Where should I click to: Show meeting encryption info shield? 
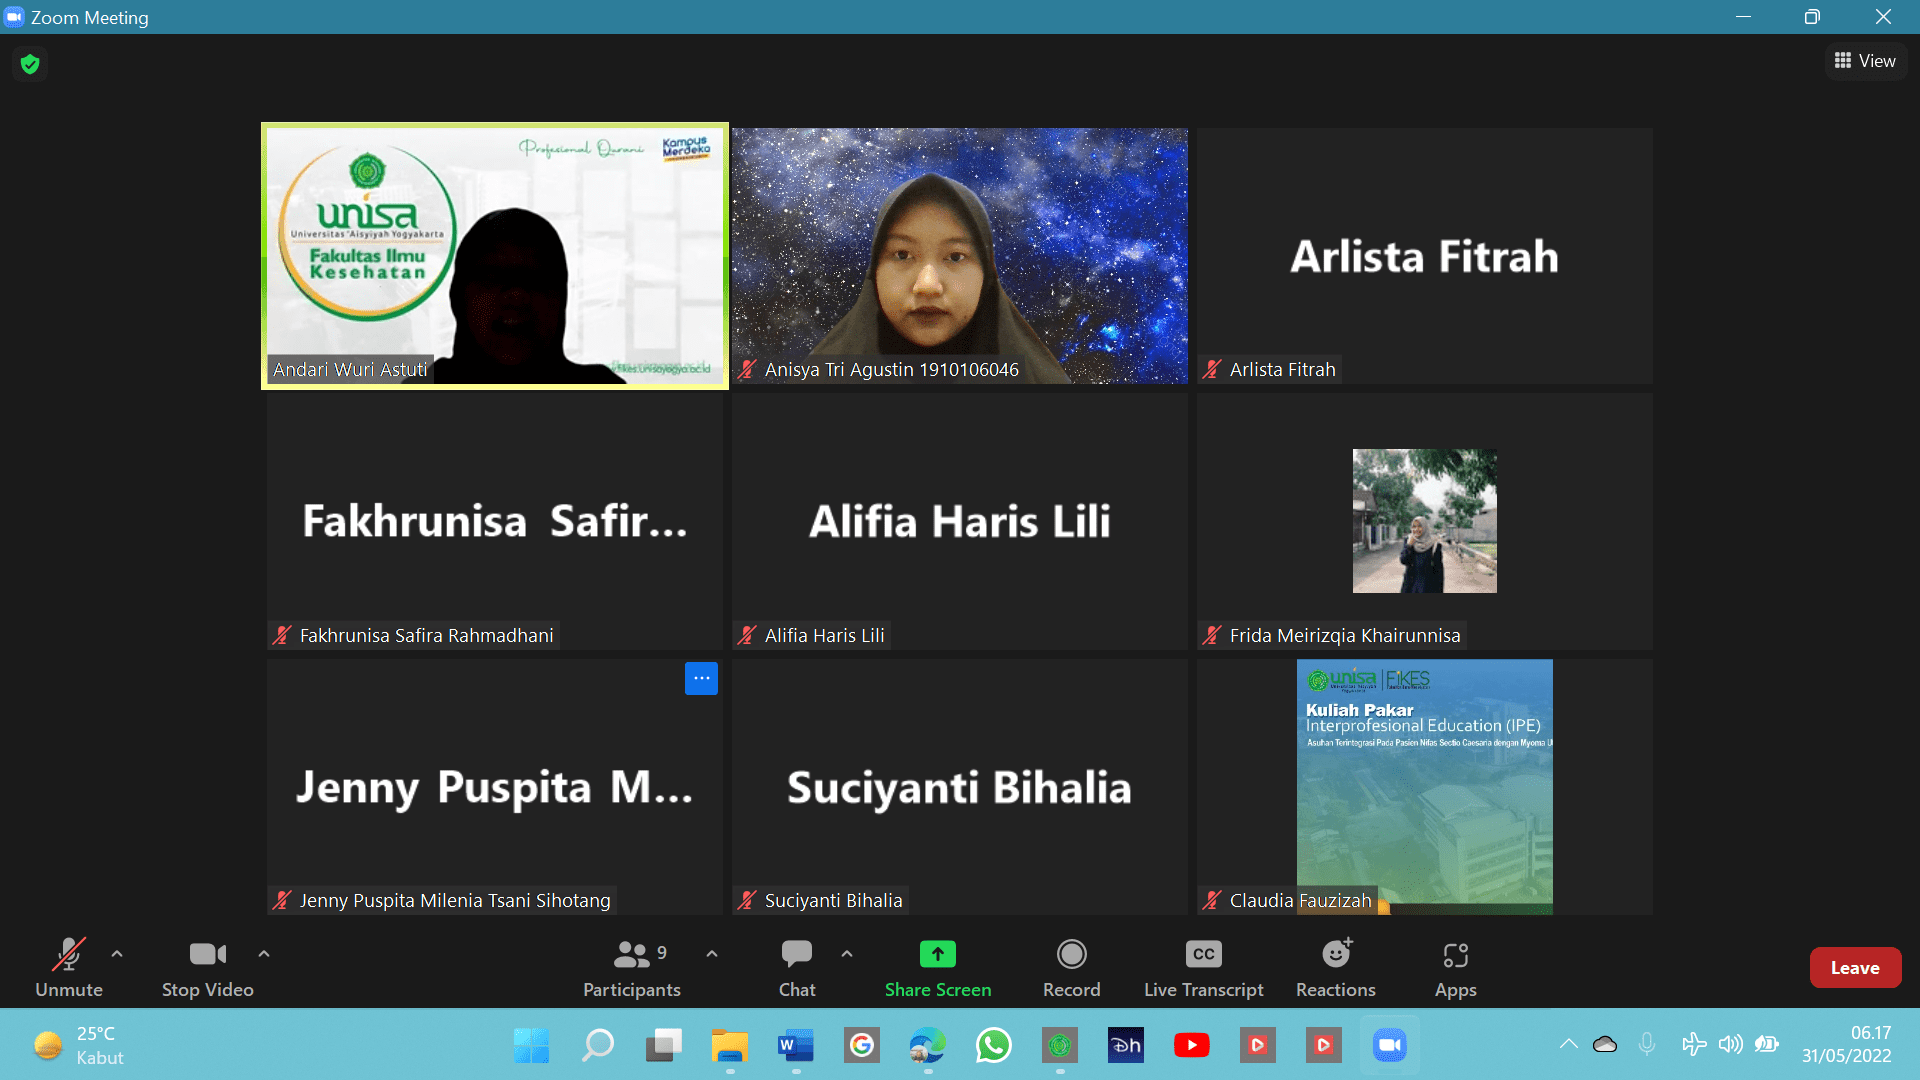(30, 64)
